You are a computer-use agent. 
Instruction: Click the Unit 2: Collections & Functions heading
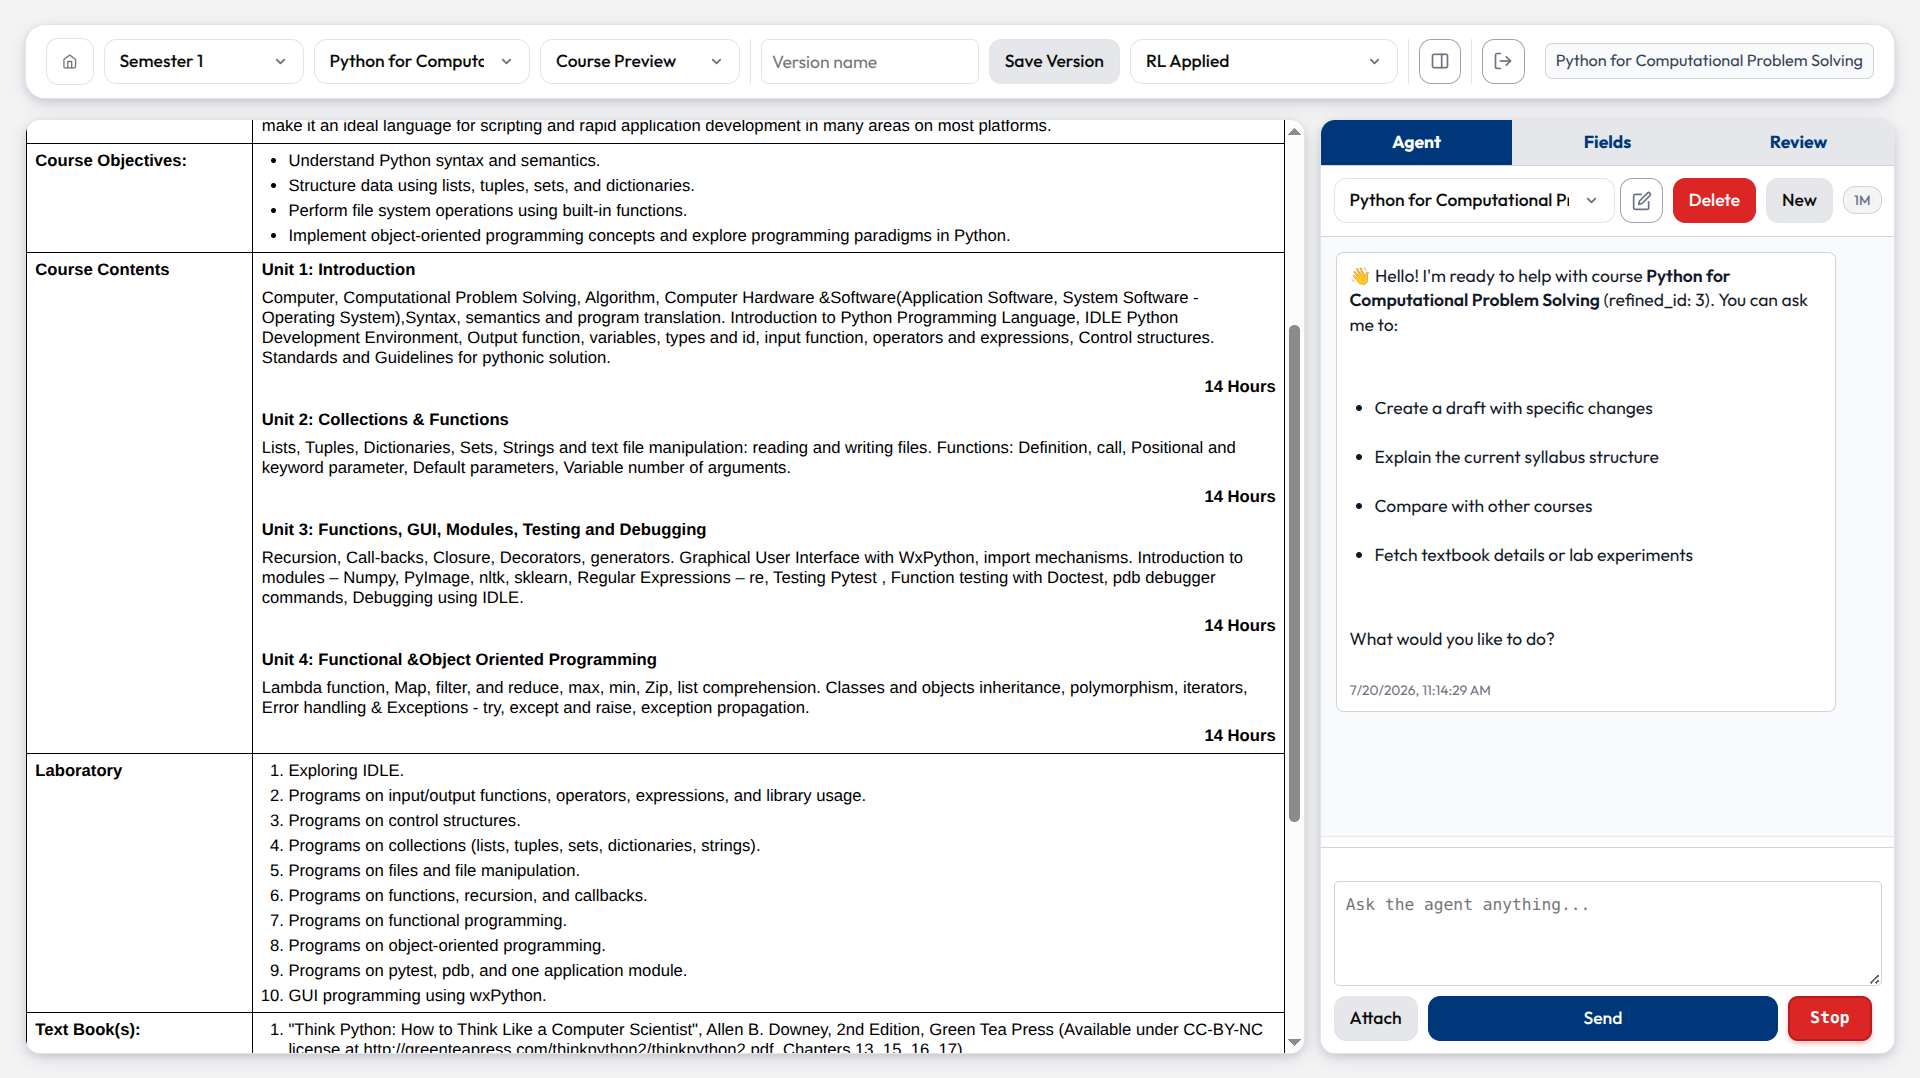click(385, 420)
